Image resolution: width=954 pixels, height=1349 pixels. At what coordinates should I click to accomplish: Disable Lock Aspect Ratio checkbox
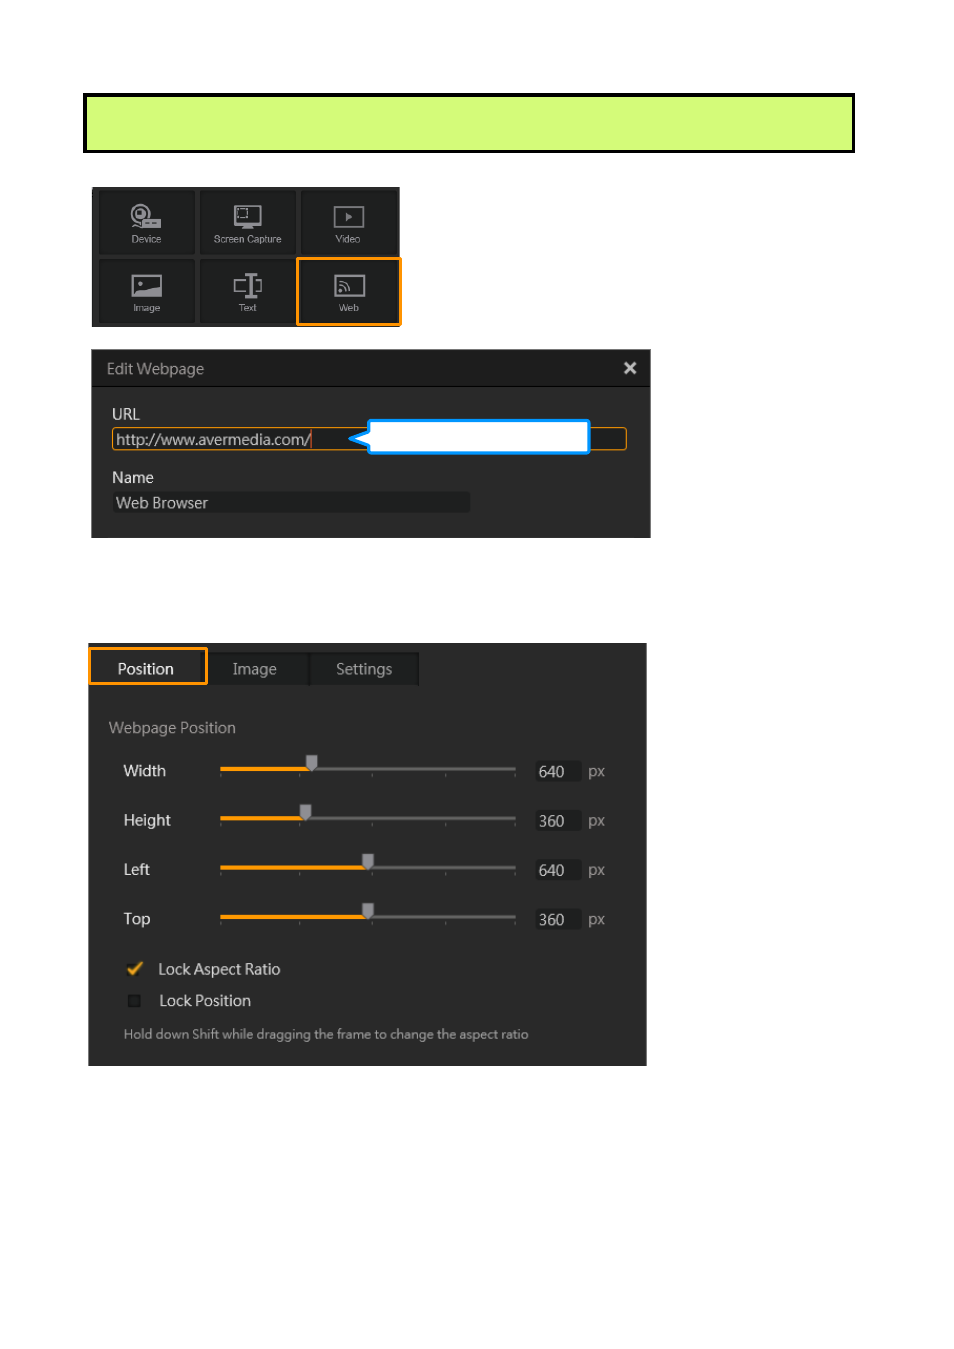(x=135, y=969)
